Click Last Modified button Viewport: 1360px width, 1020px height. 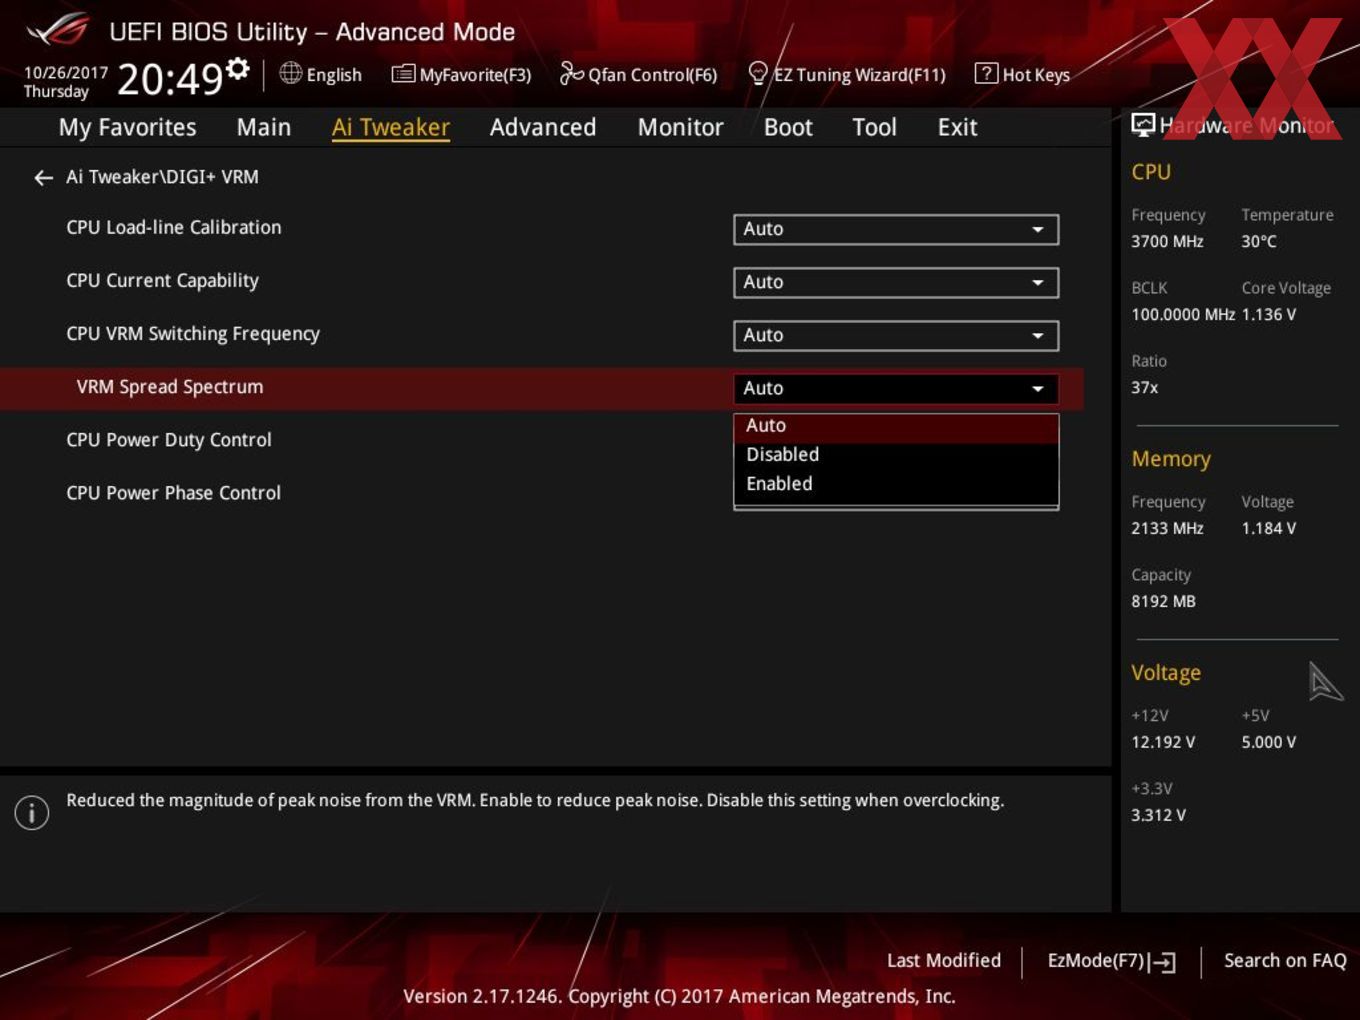[943, 961]
